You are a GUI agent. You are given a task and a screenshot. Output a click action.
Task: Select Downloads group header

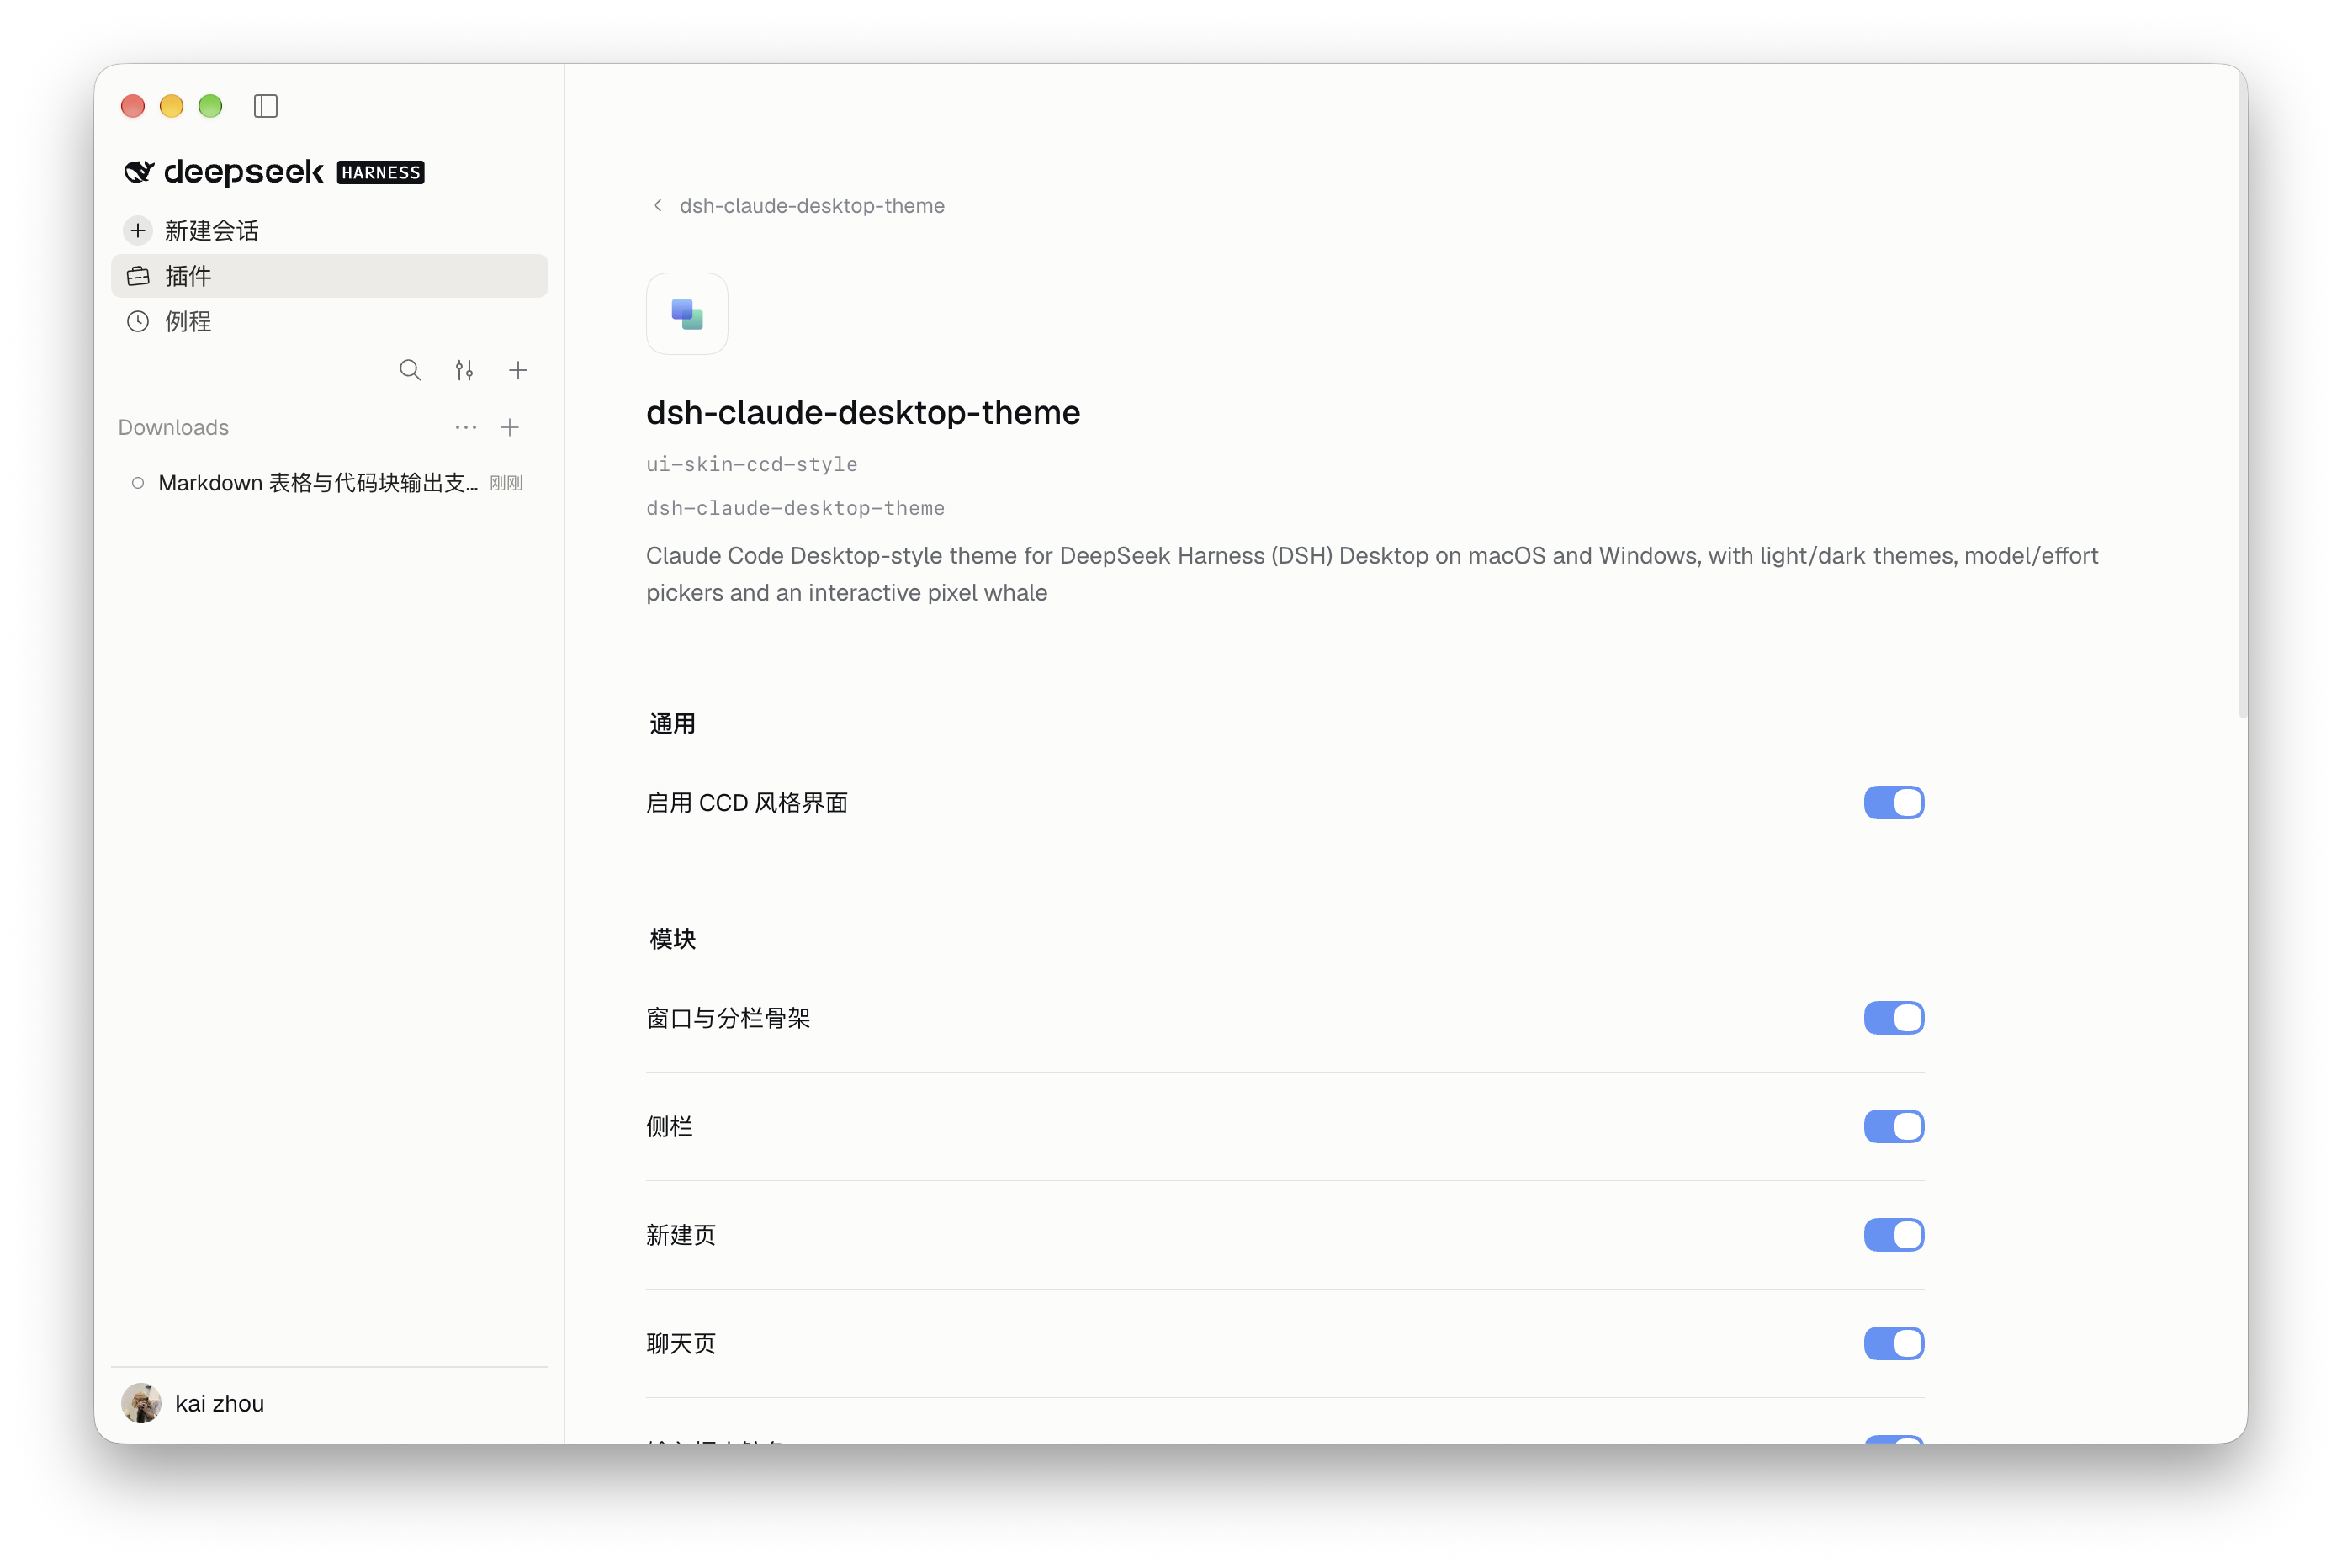pos(174,427)
